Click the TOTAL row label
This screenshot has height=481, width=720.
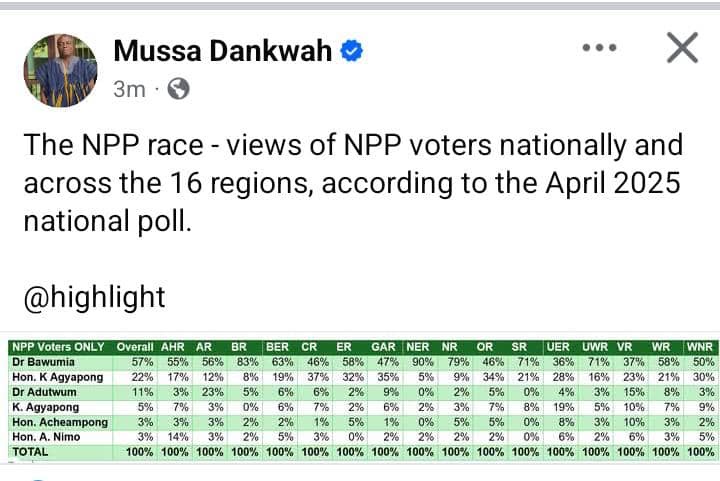tap(30, 452)
